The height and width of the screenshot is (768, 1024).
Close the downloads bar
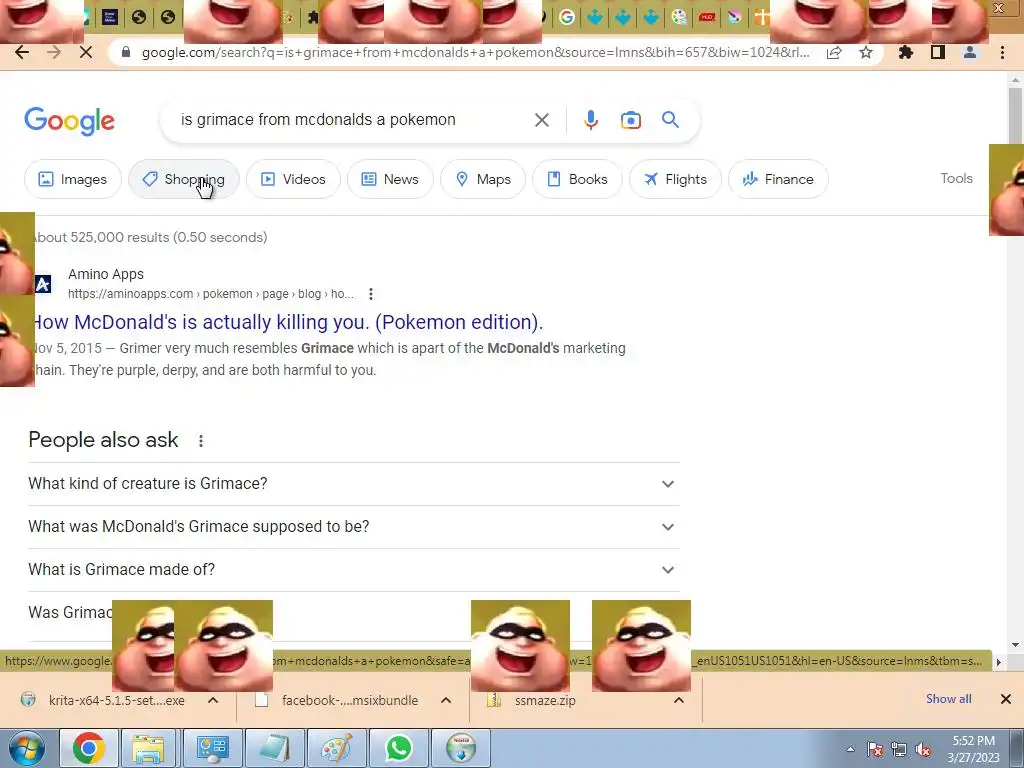pyautogui.click(x=1006, y=699)
